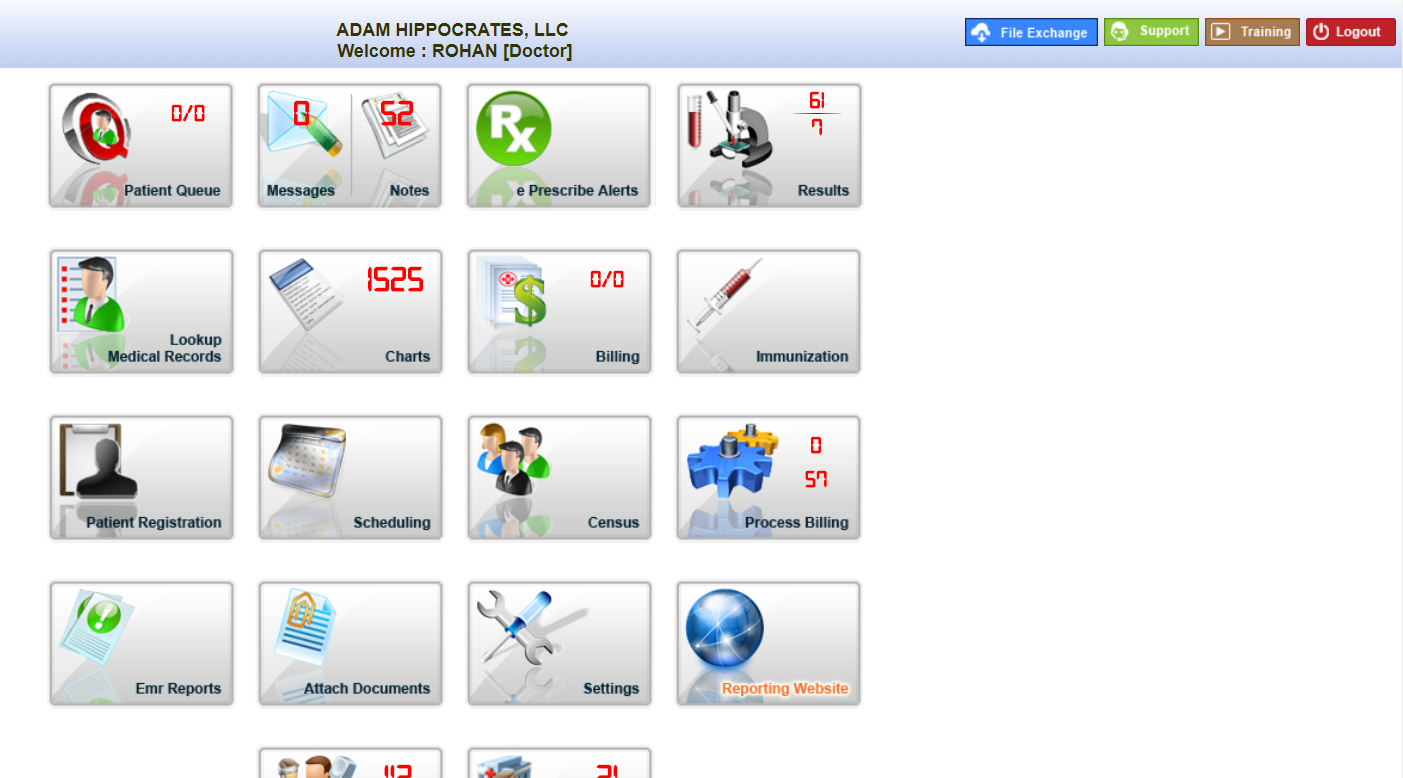The height and width of the screenshot is (778, 1403).
Task: Open the Patient Queue tile
Action: (x=141, y=146)
